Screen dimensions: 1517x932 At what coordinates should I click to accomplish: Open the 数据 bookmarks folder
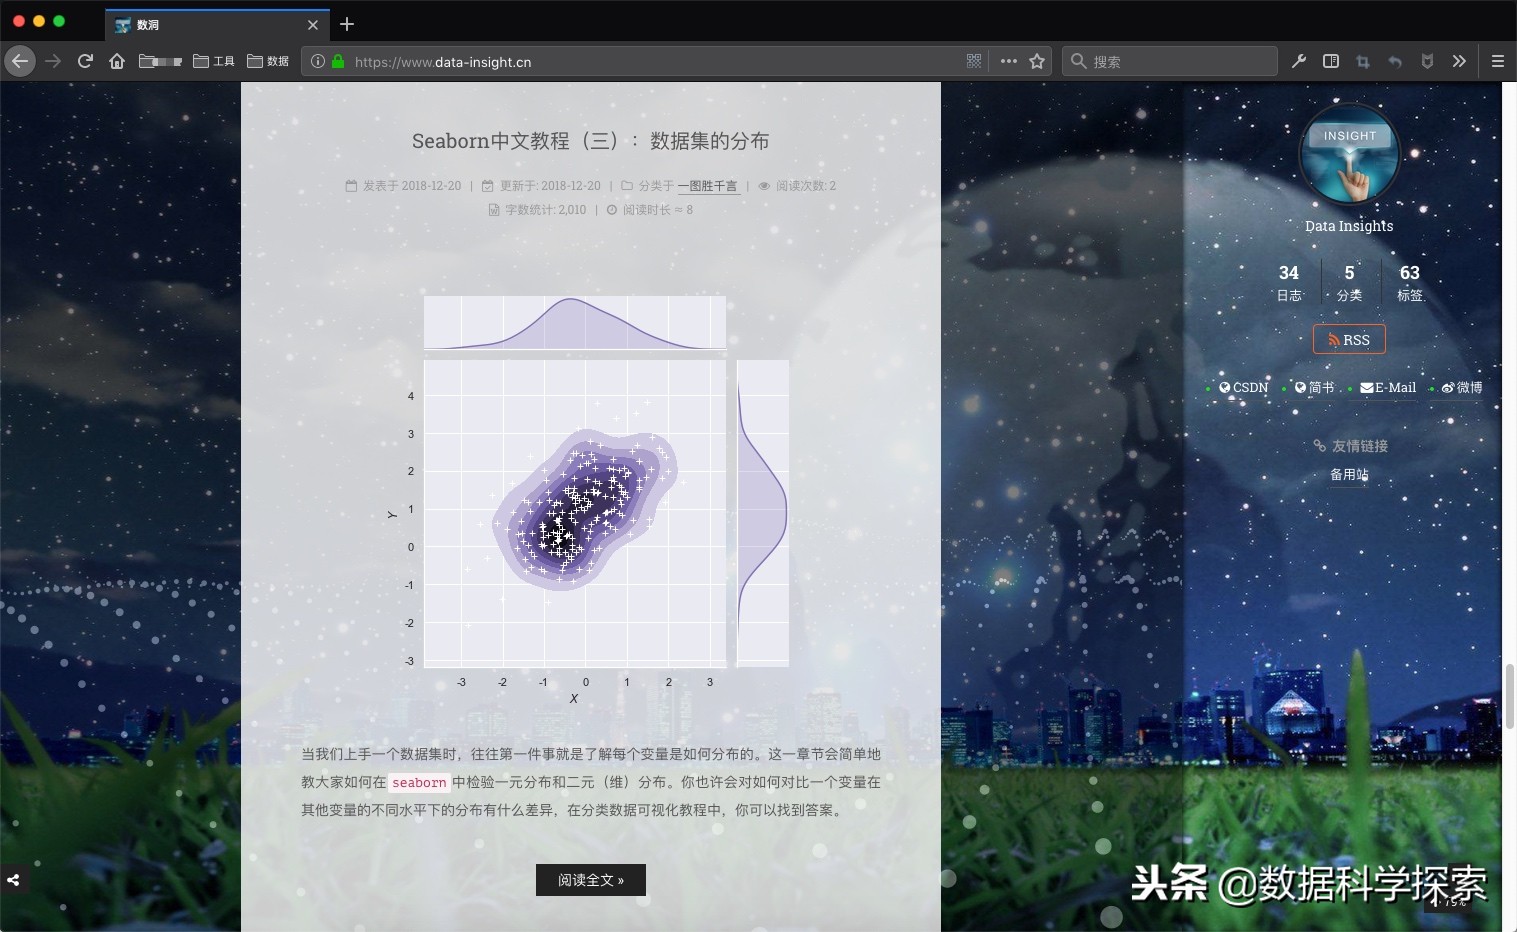pos(268,61)
